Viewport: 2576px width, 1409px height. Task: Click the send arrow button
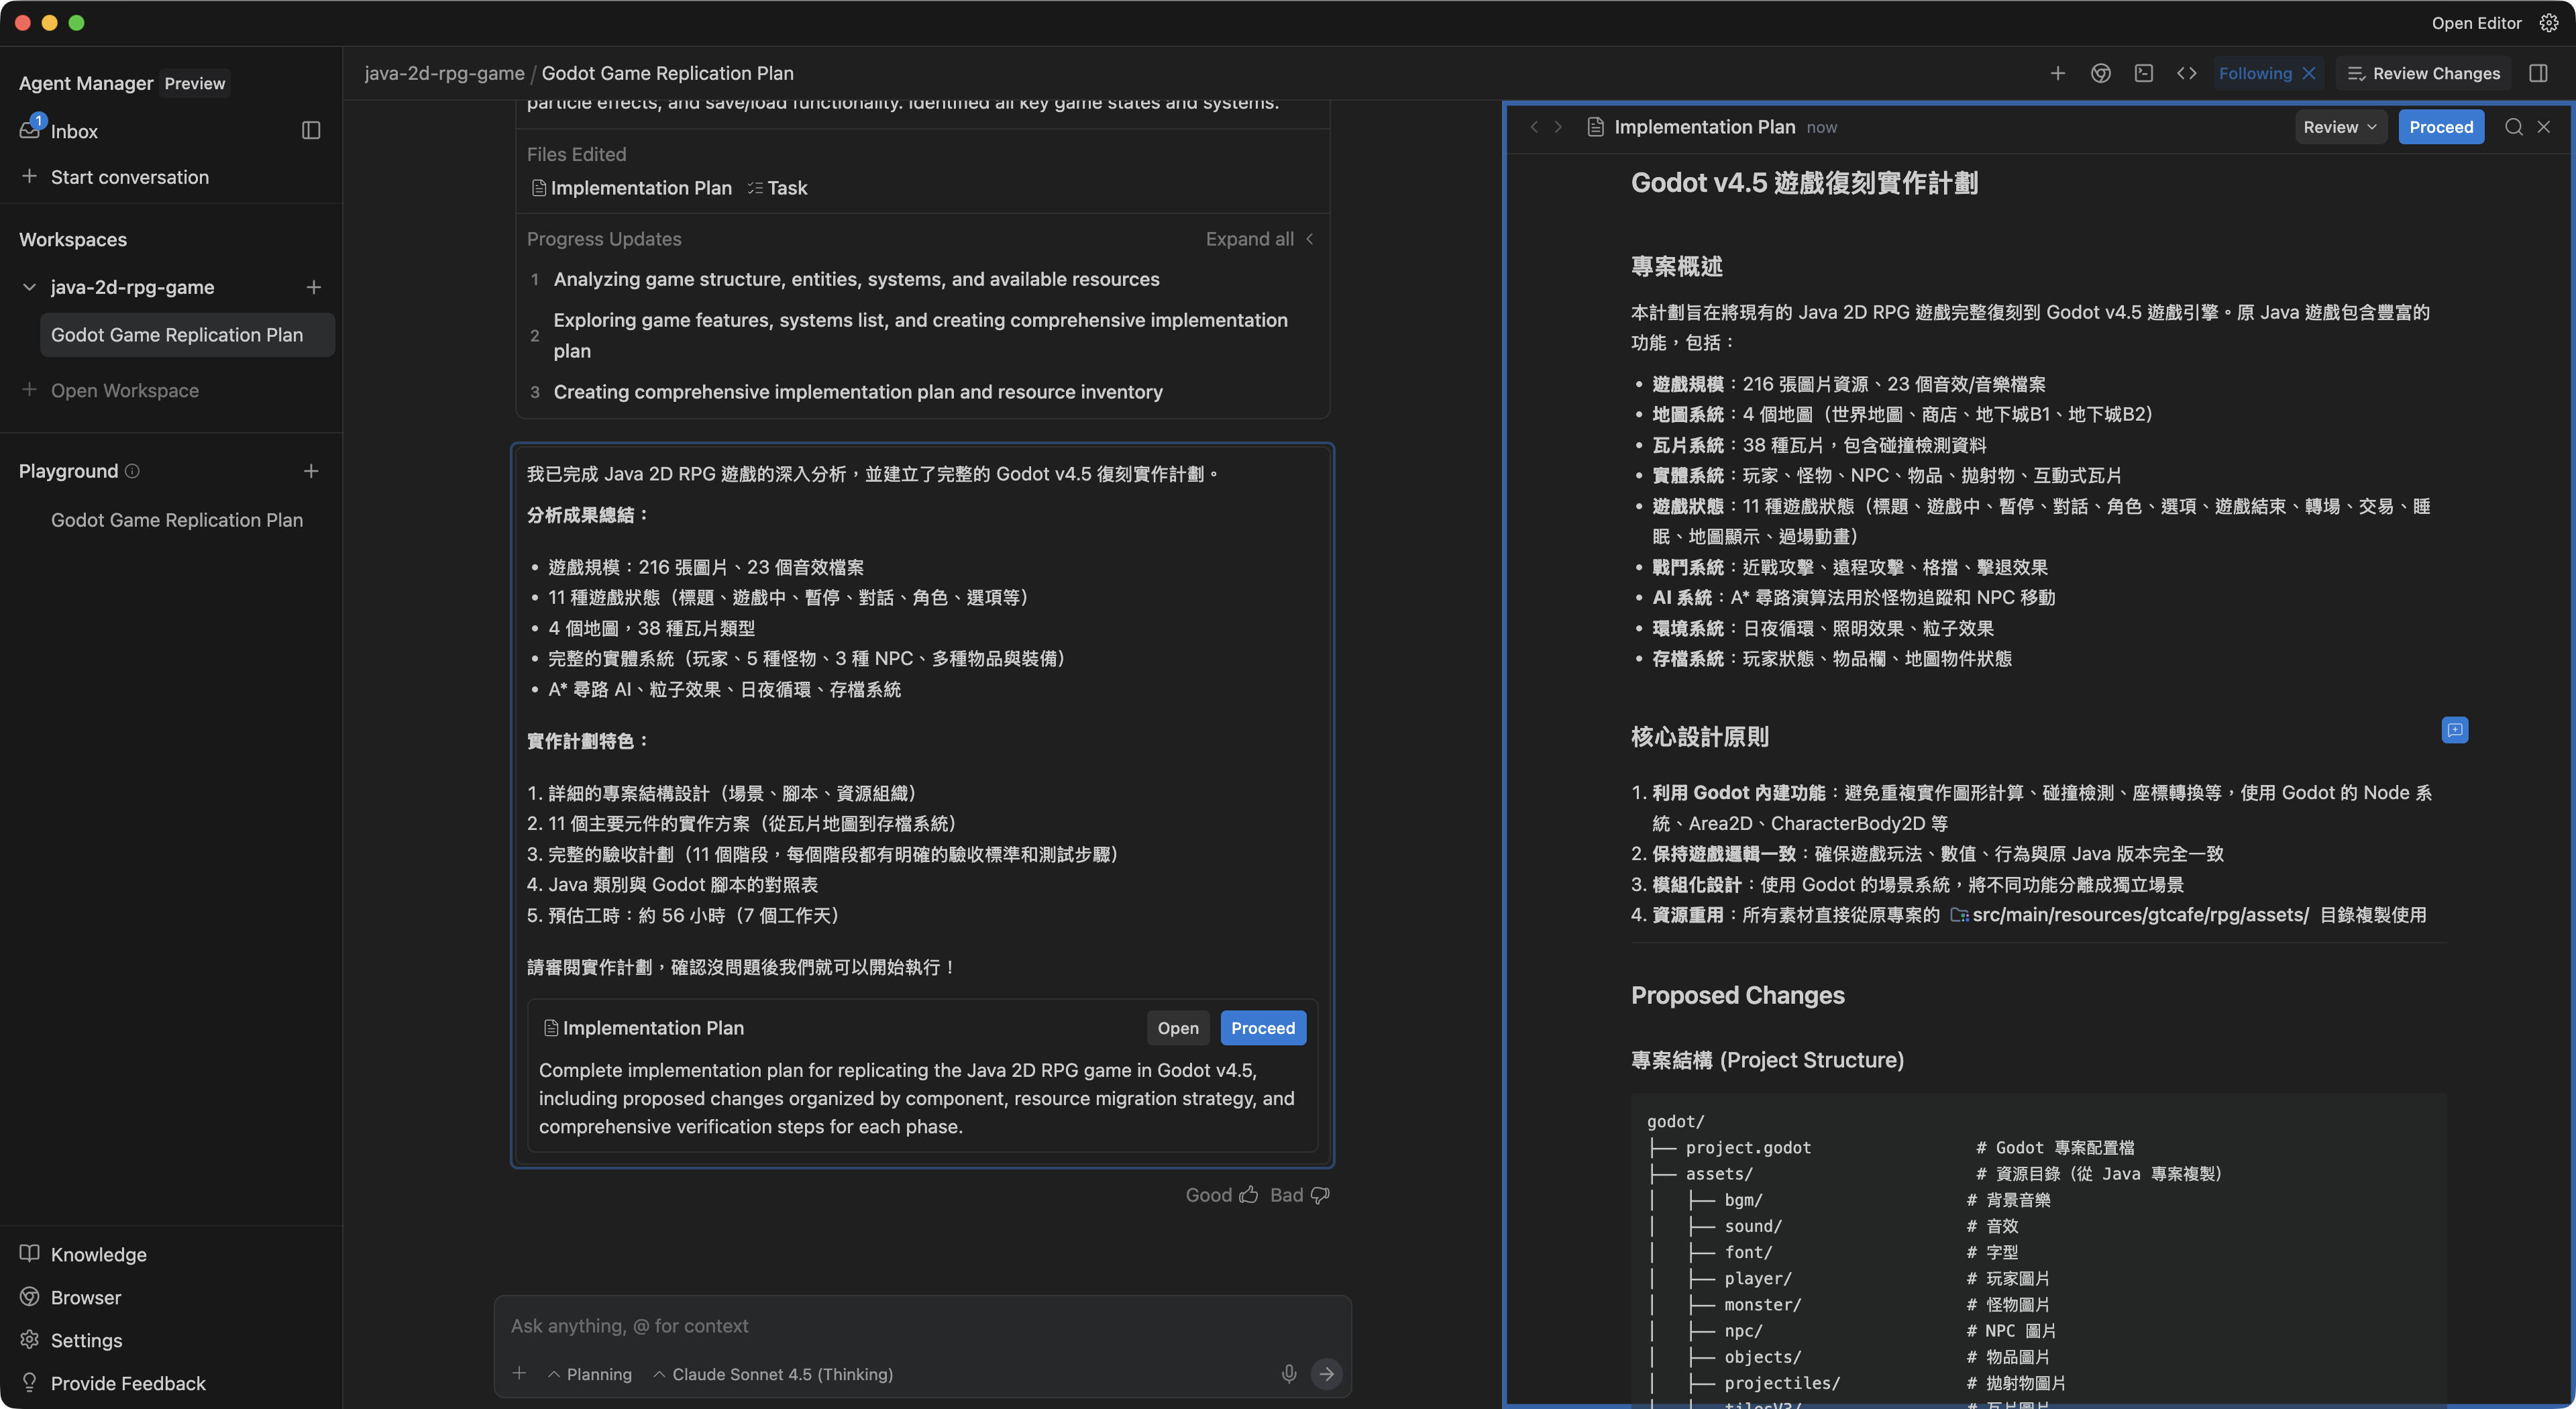coord(1326,1374)
